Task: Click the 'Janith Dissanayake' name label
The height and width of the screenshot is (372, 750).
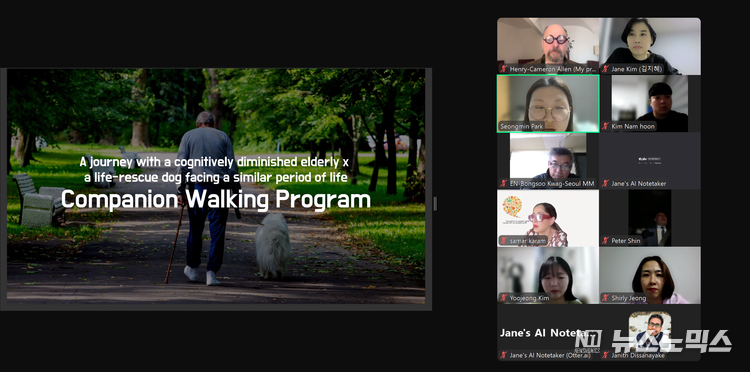Action: (x=638, y=355)
